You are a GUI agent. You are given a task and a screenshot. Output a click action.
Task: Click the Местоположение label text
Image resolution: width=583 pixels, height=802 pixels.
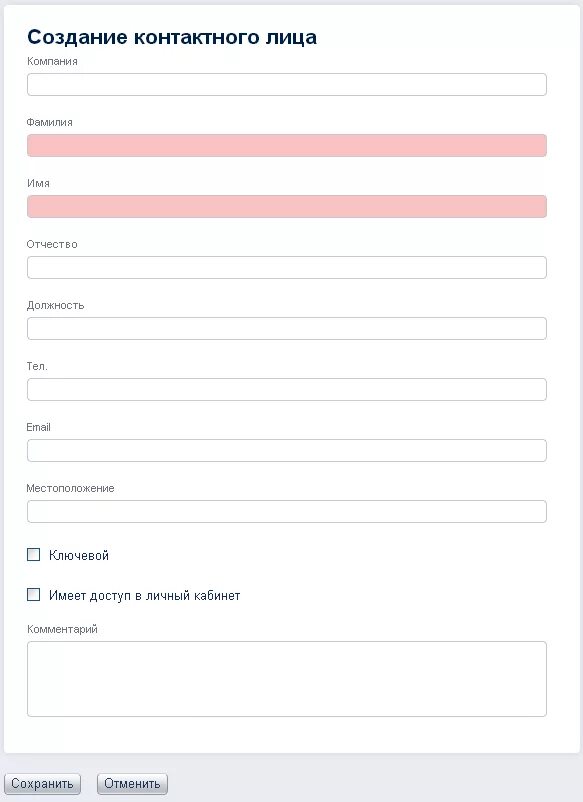coord(70,488)
